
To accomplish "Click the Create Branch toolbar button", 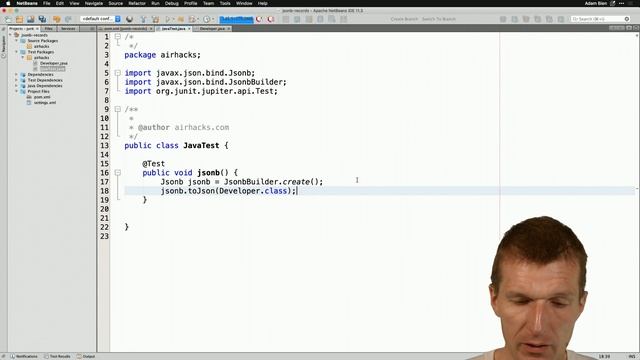I will [404, 19].
